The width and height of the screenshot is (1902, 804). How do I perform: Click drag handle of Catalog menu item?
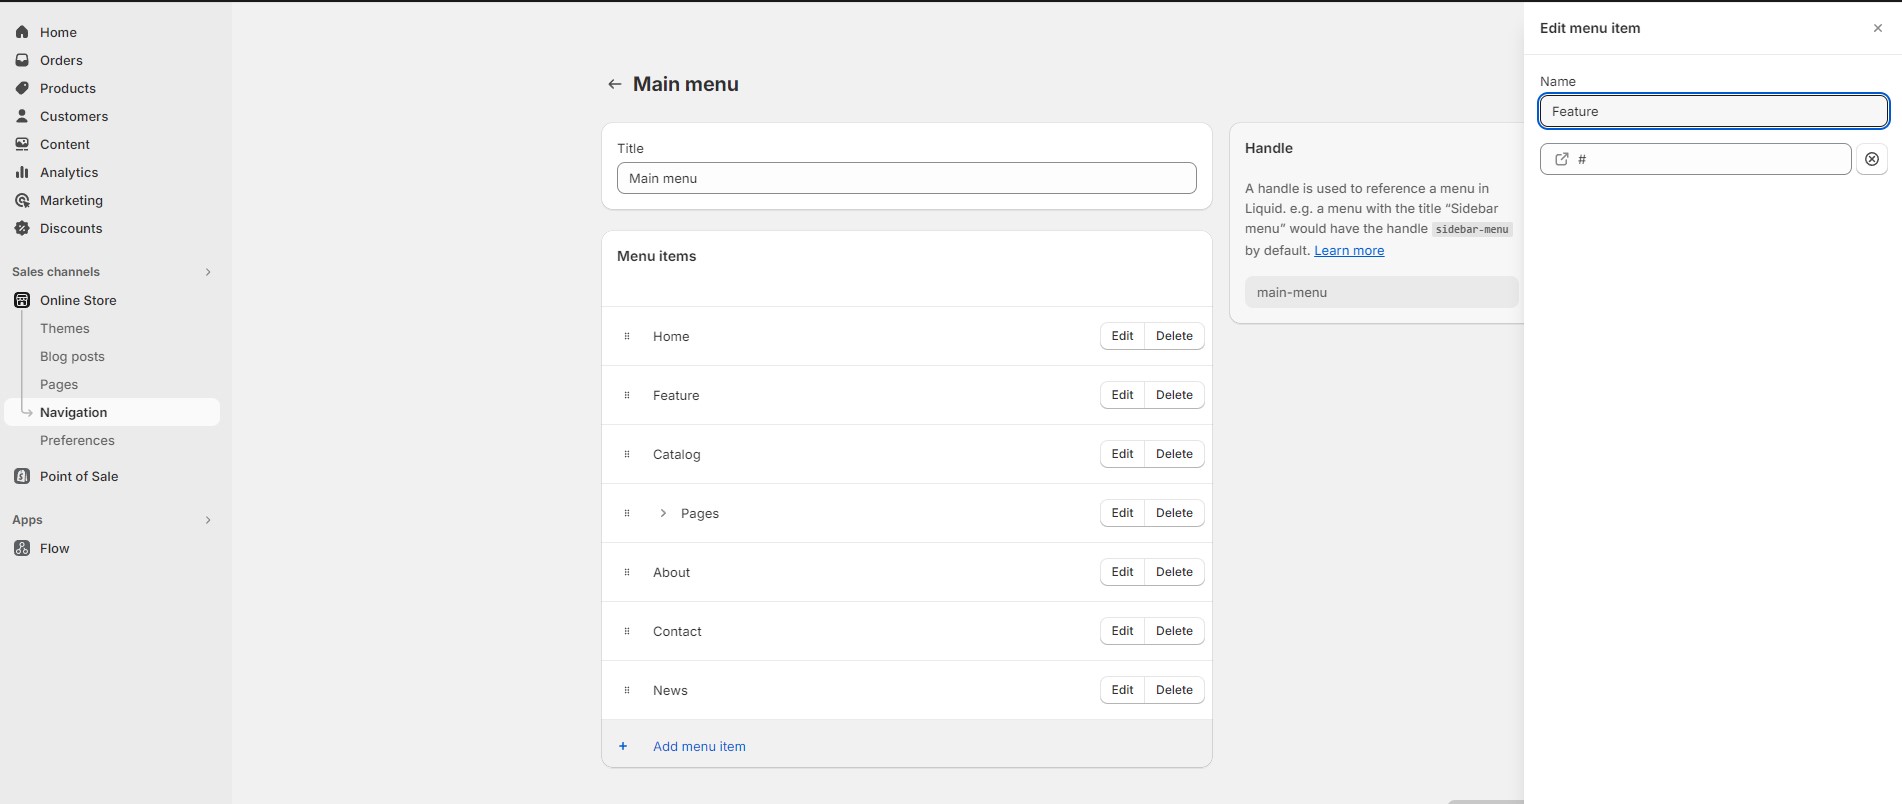627,454
